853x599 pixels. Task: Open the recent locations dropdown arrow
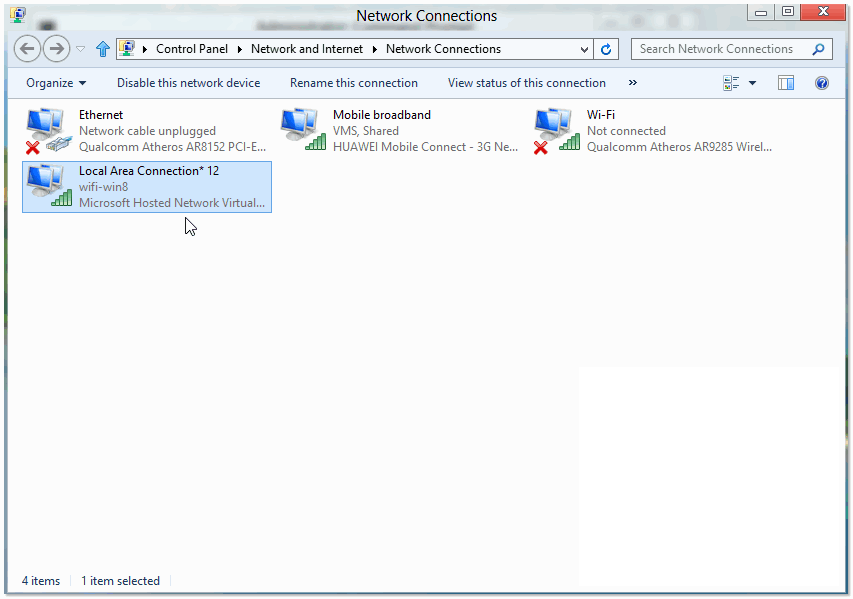pos(81,49)
